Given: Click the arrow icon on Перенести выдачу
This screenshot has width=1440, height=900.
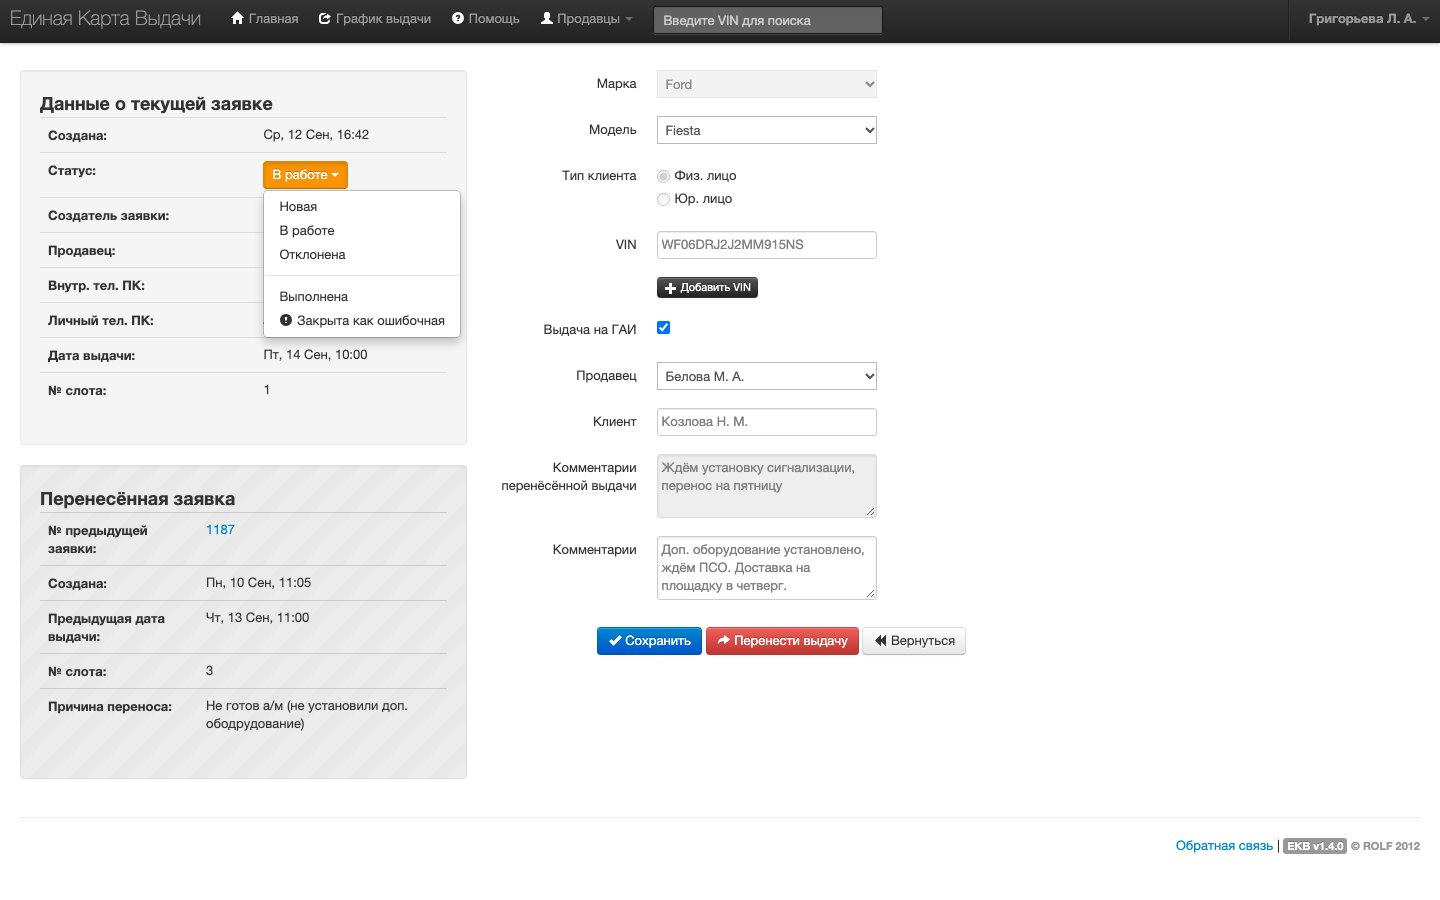Looking at the screenshot, I should [x=724, y=641].
